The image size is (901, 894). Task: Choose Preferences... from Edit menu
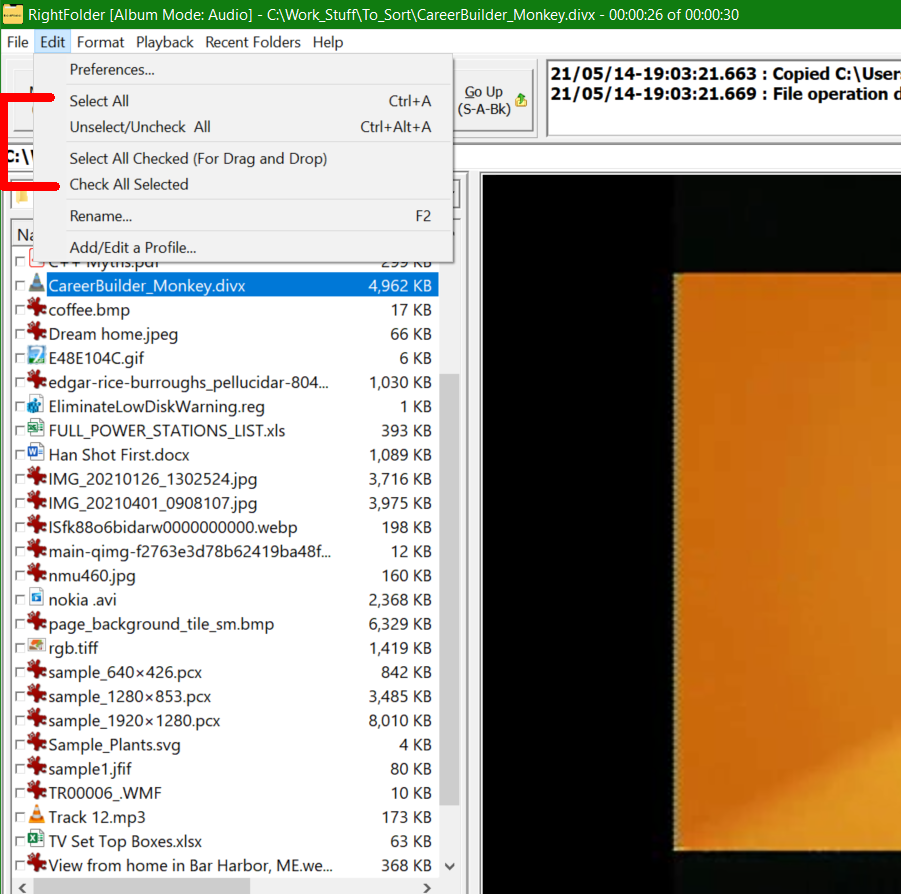[243, 70]
